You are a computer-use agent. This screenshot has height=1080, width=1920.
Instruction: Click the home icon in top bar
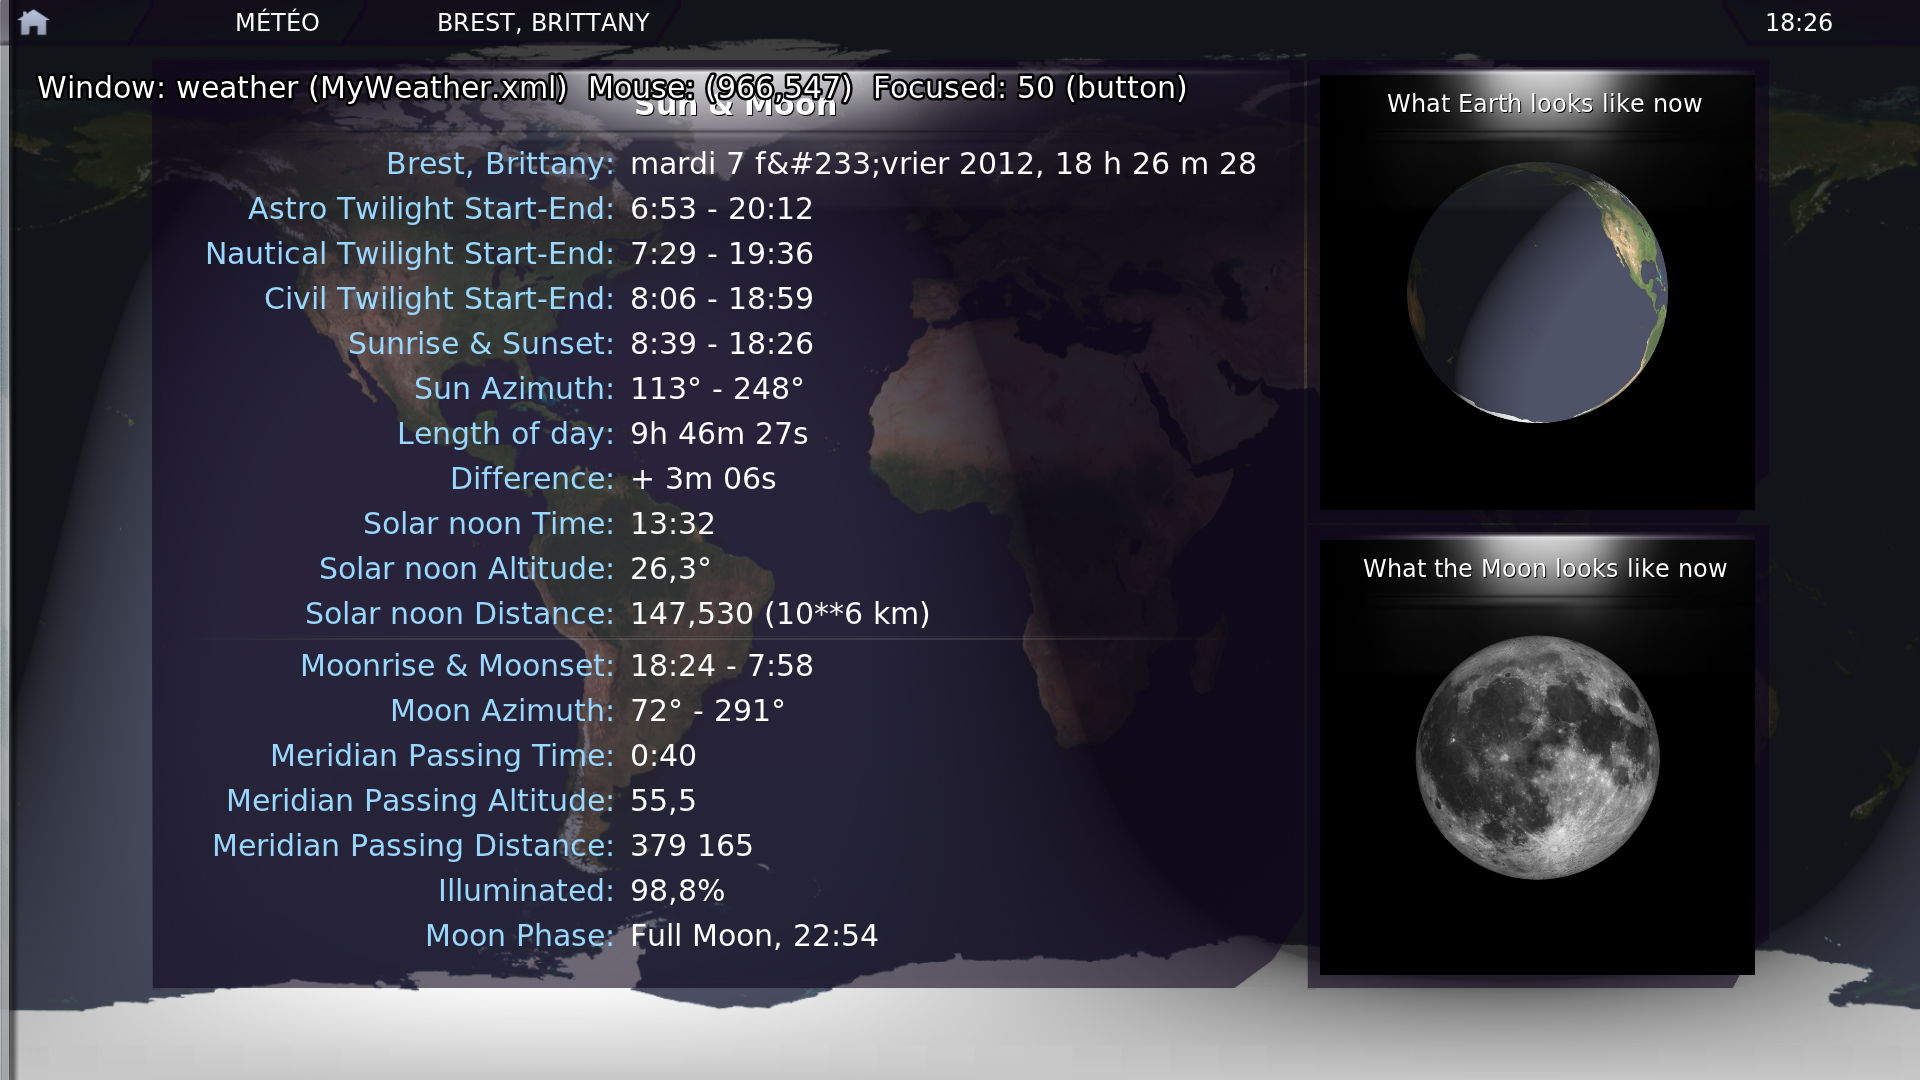(x=33, y=22)
